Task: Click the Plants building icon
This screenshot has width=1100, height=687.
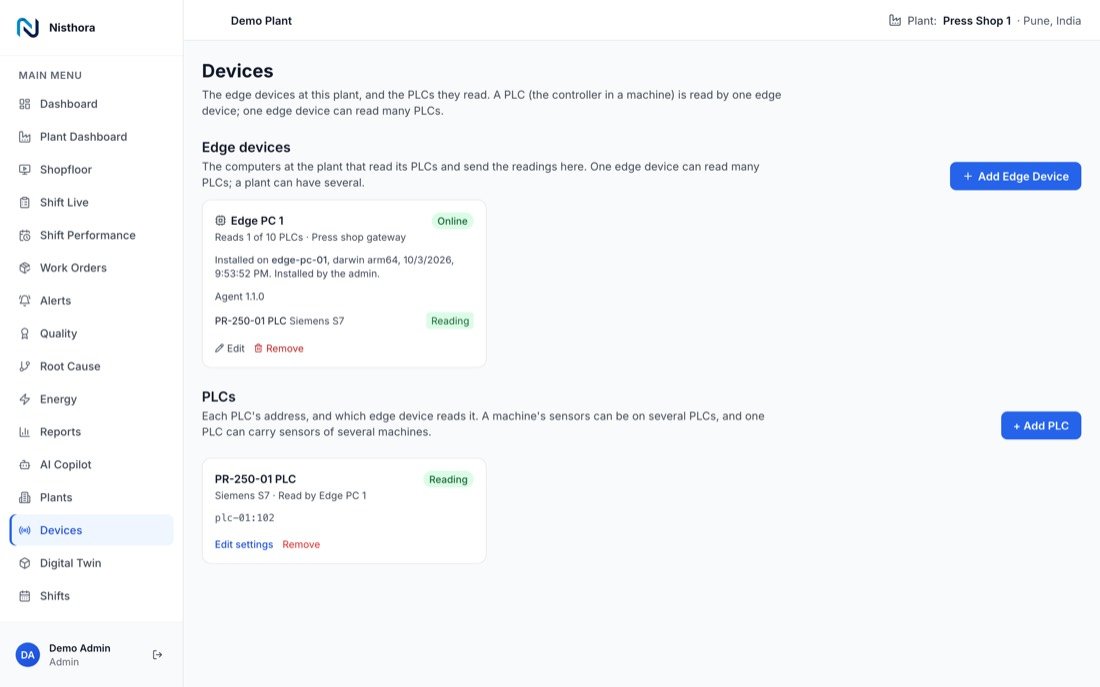Action: click(25, 498)
